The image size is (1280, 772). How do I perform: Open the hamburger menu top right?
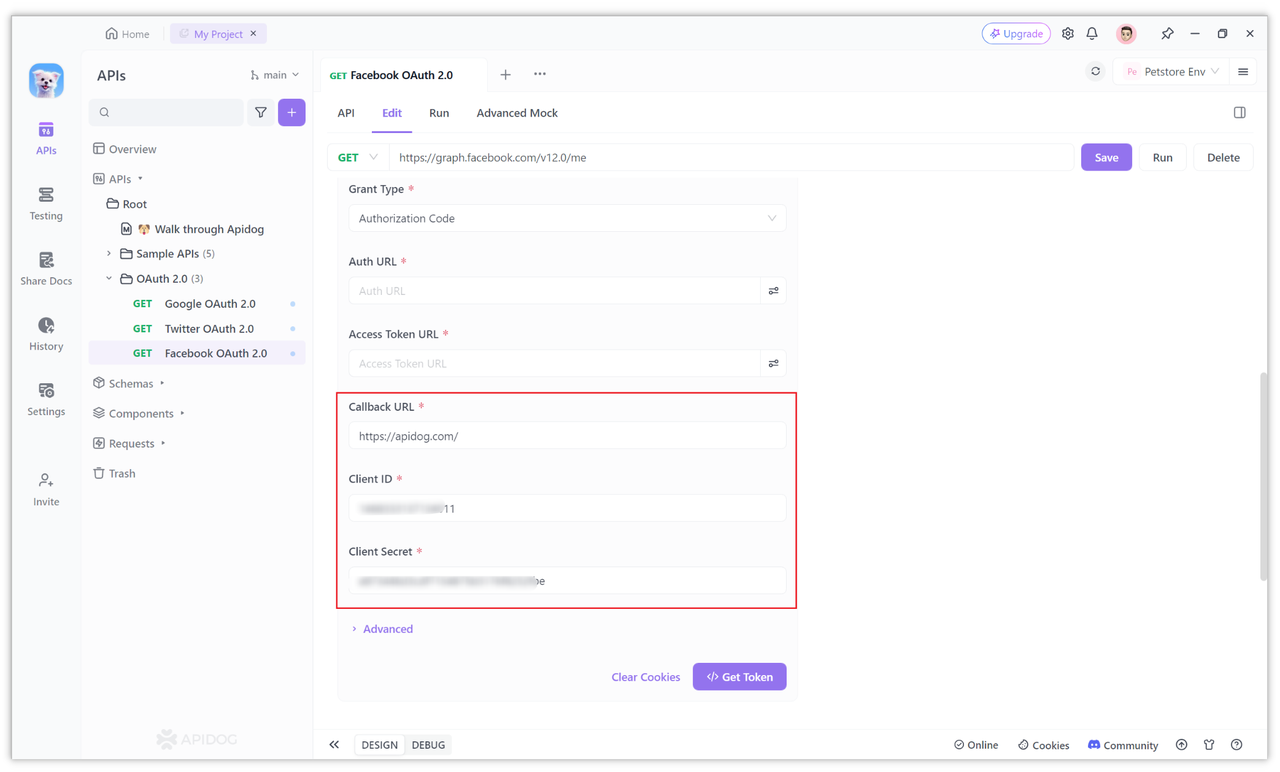[x=1243, y=72]
